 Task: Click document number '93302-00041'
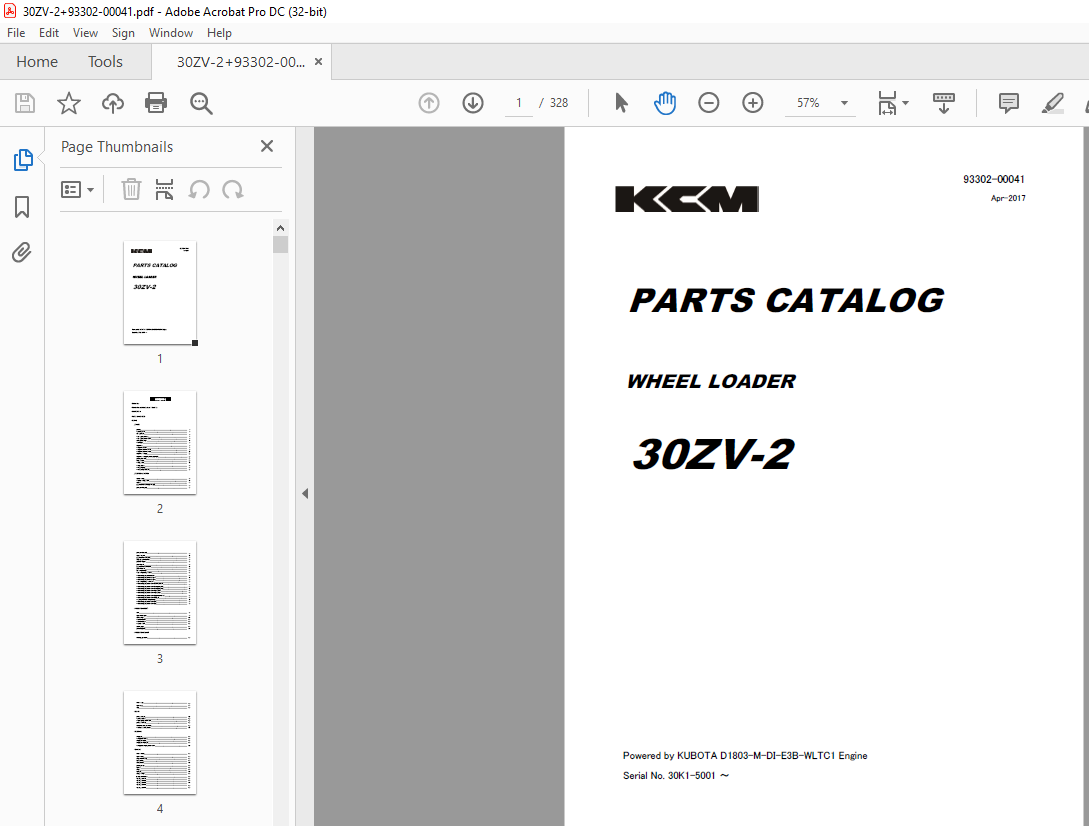pos(993,179)
